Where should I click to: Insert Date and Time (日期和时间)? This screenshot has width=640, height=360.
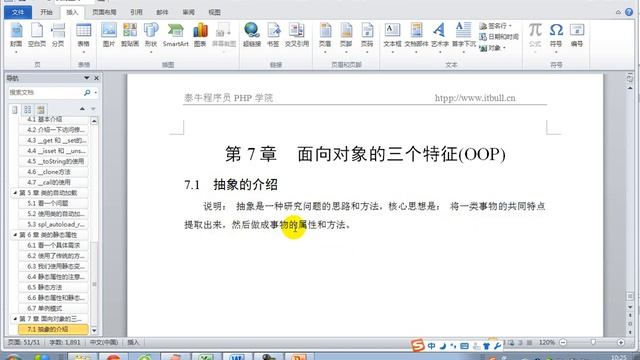click(499, 37)
